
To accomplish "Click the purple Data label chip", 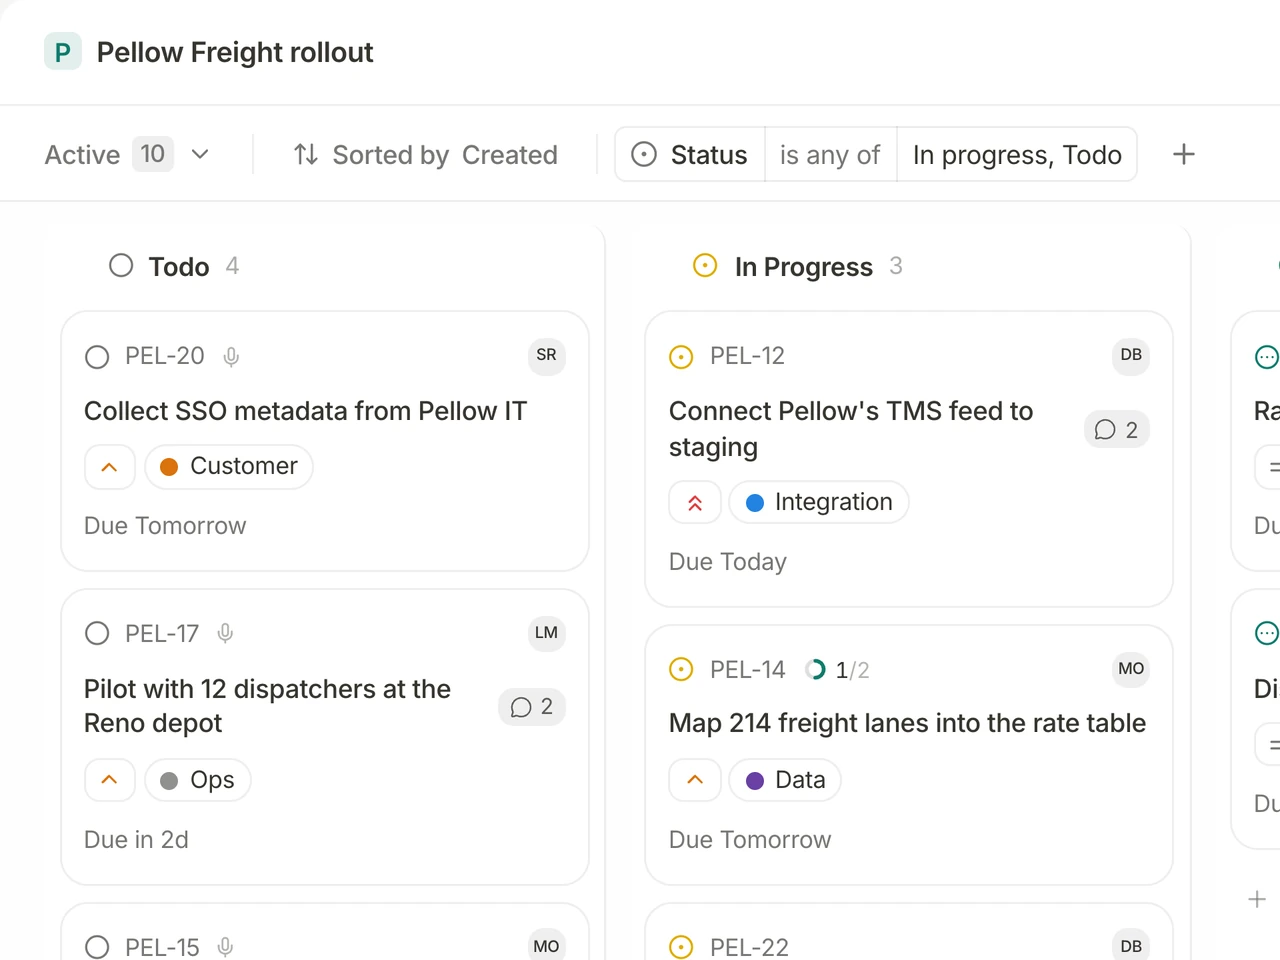I will (785, 780).
